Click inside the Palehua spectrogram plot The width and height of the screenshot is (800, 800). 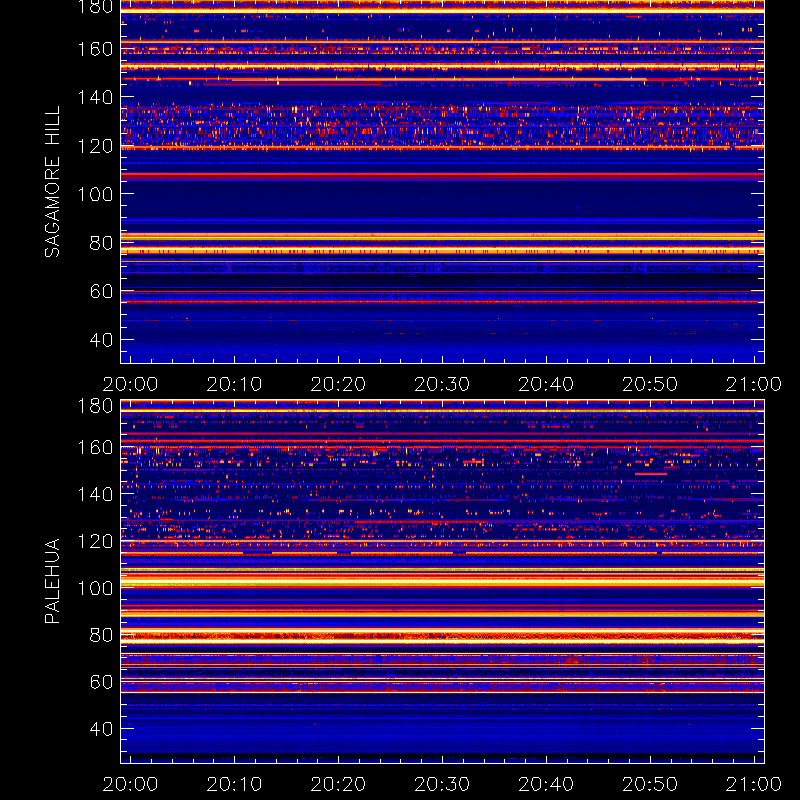(442, 581)
